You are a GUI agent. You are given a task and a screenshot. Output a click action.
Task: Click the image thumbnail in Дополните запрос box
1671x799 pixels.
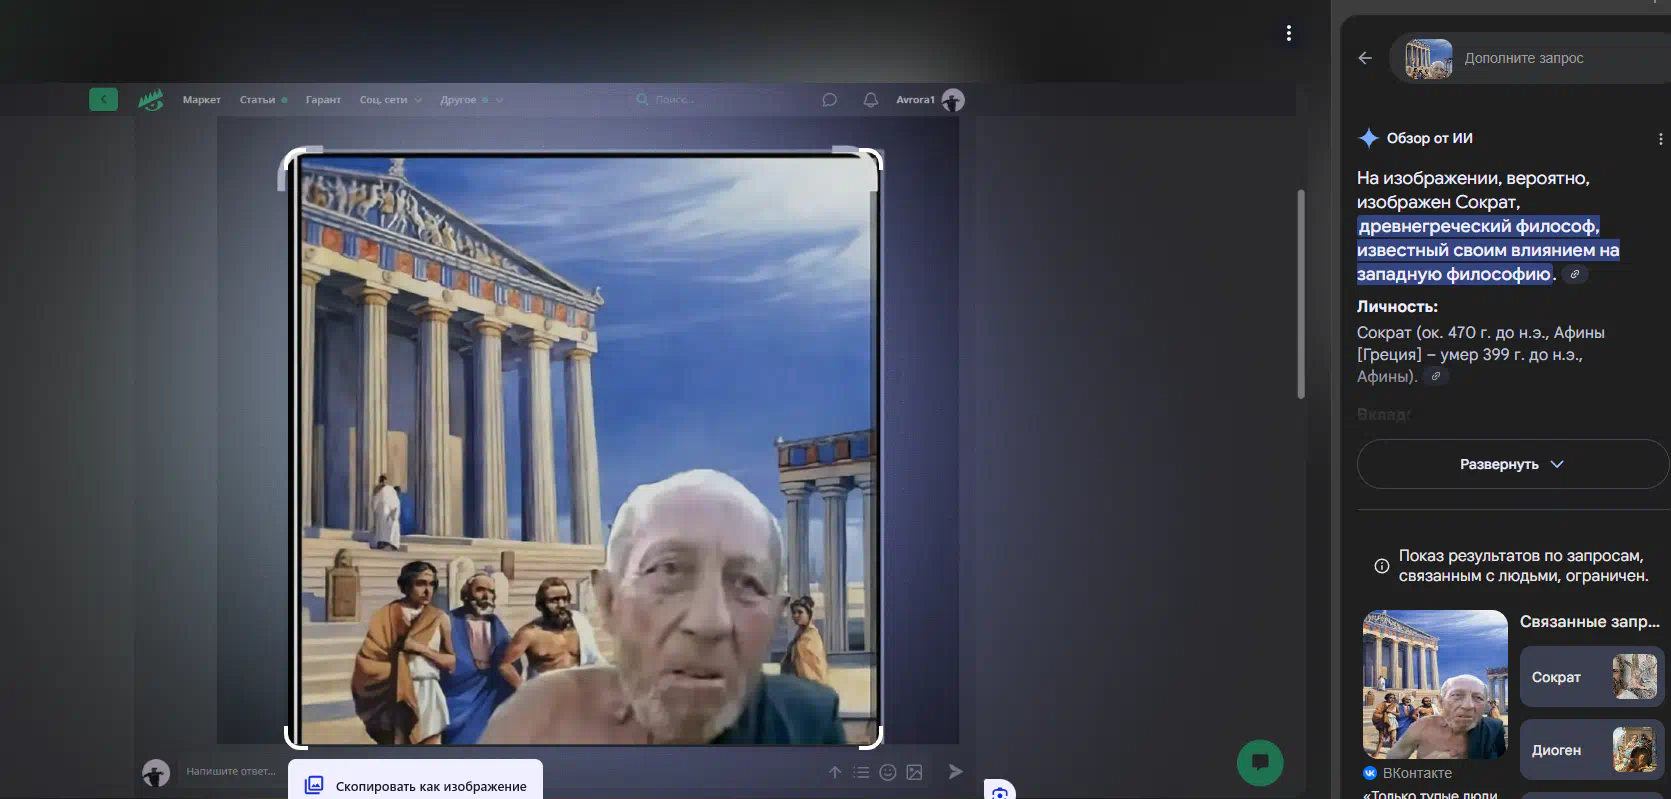1429,58
